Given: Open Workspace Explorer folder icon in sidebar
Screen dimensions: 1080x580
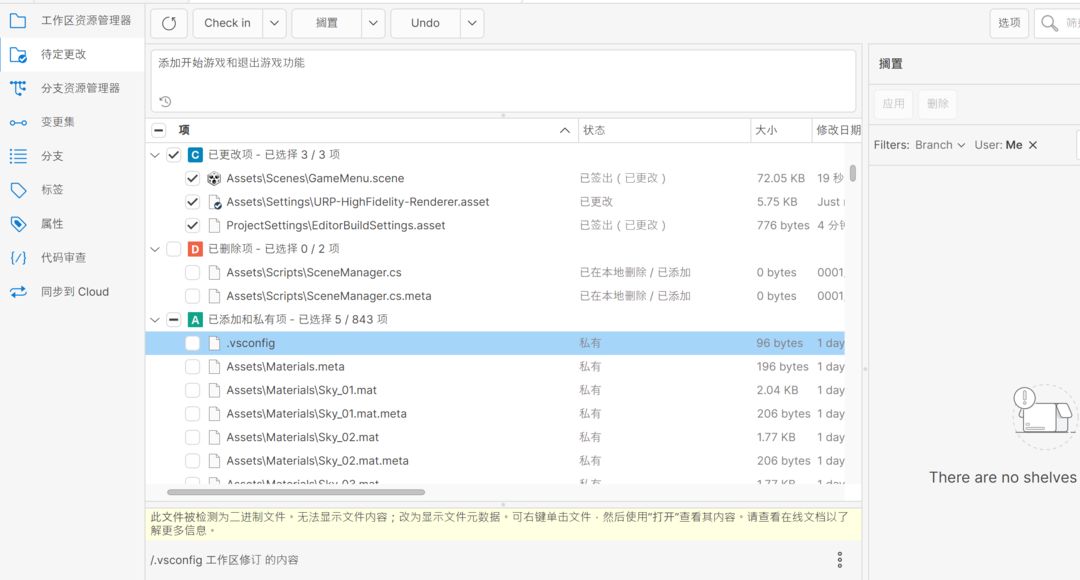Looking at the screenshot, I should tap(18, 20).
